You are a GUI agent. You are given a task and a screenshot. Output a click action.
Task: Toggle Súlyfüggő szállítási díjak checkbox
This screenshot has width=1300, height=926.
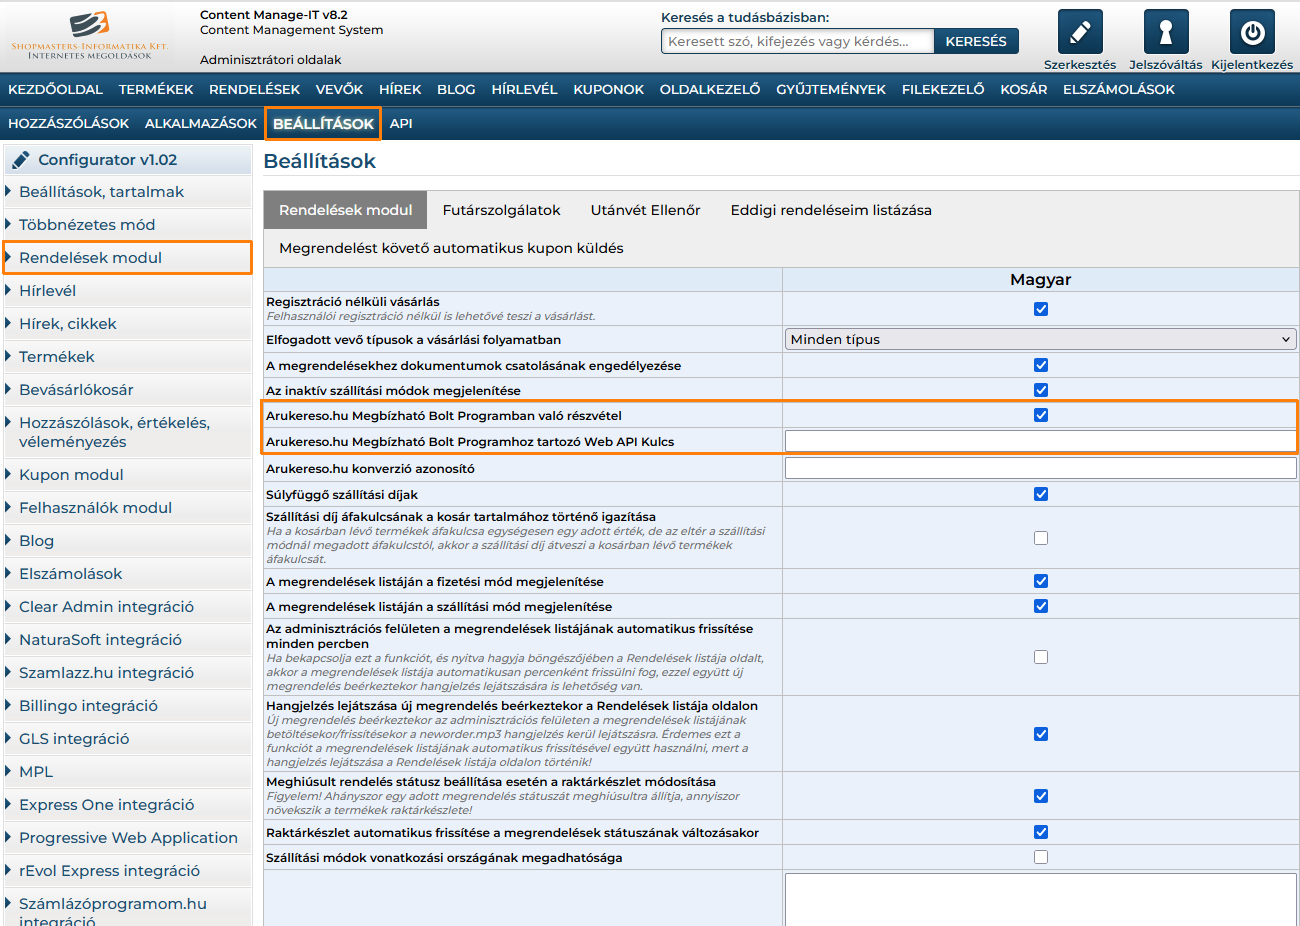[x=1041, y=494]
